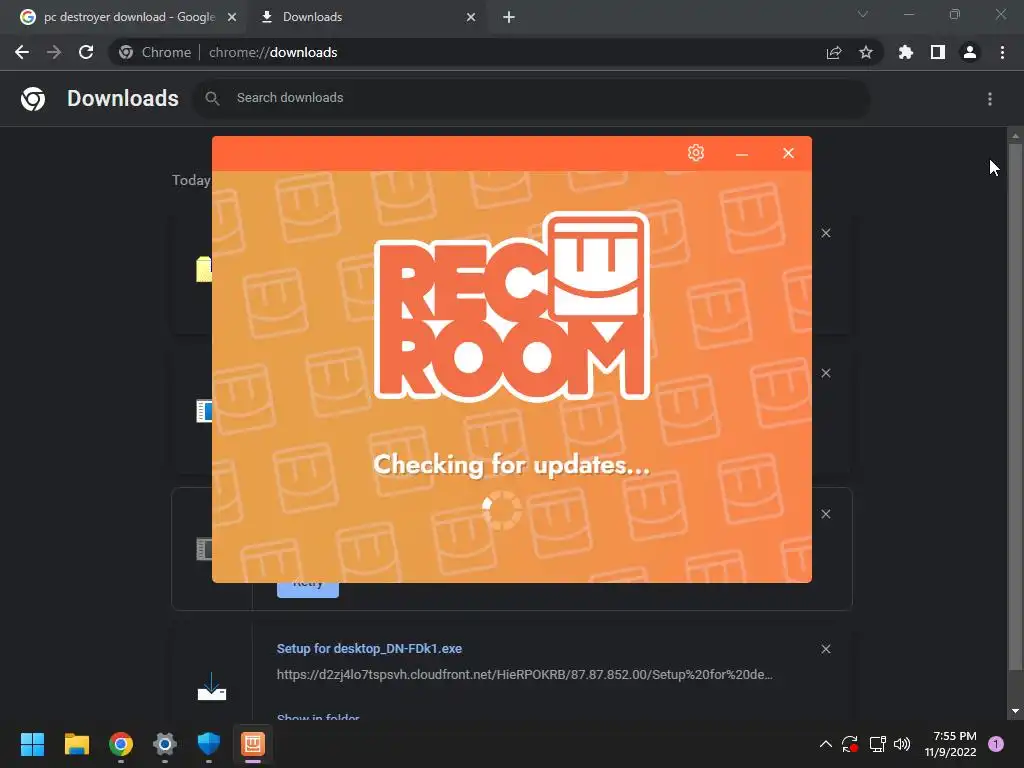Open Downloads page more actions menu
The width and height of the screenshot is (1024, 768).
click(x=990, y=99)
